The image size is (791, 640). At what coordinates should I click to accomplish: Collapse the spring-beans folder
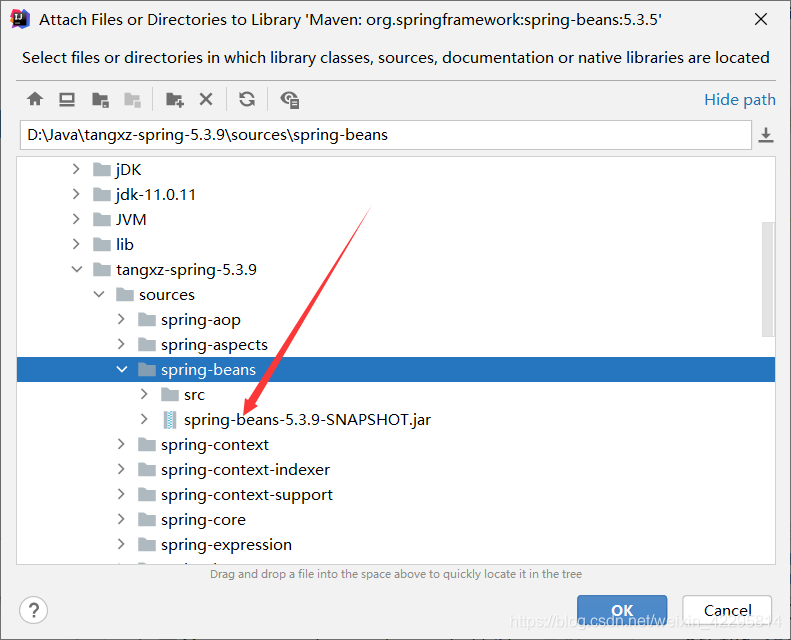point(122,369)
